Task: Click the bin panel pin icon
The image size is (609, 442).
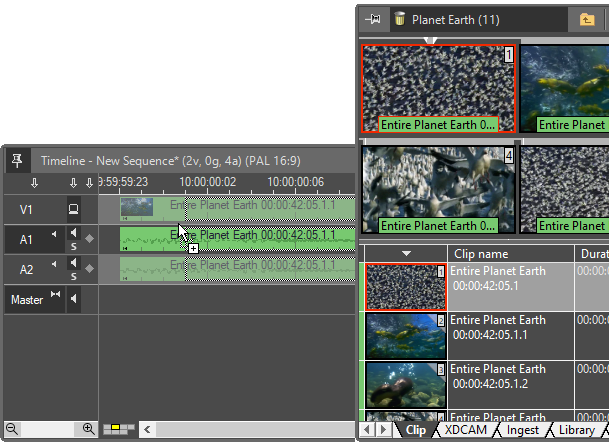Action: click(x=374, y=18)
